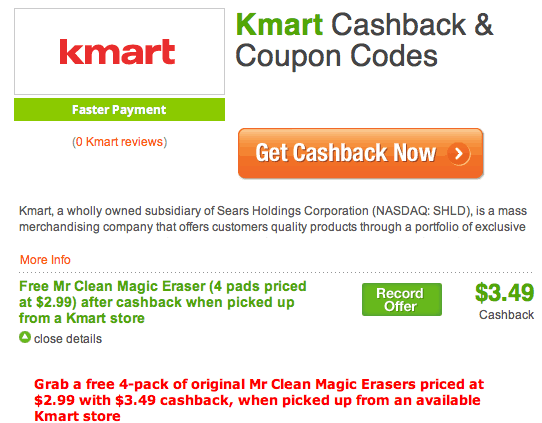
Task: Collapse offer using the green triangle icon
Action: [x=25, y=337]
